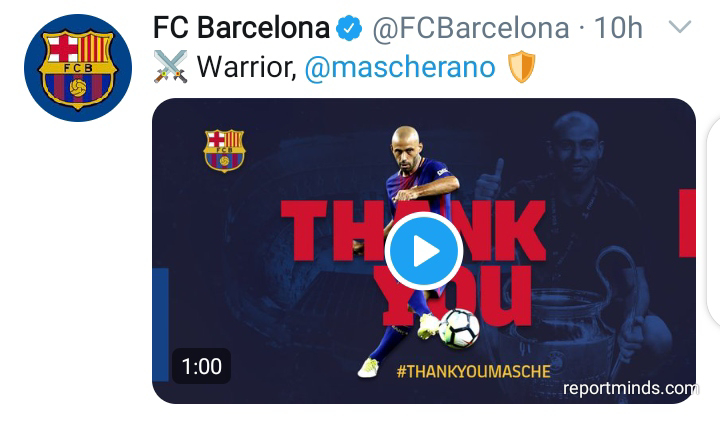Click the 10h tweet timestamp
This screenshot has width=720, height=421.
[618, 28]
